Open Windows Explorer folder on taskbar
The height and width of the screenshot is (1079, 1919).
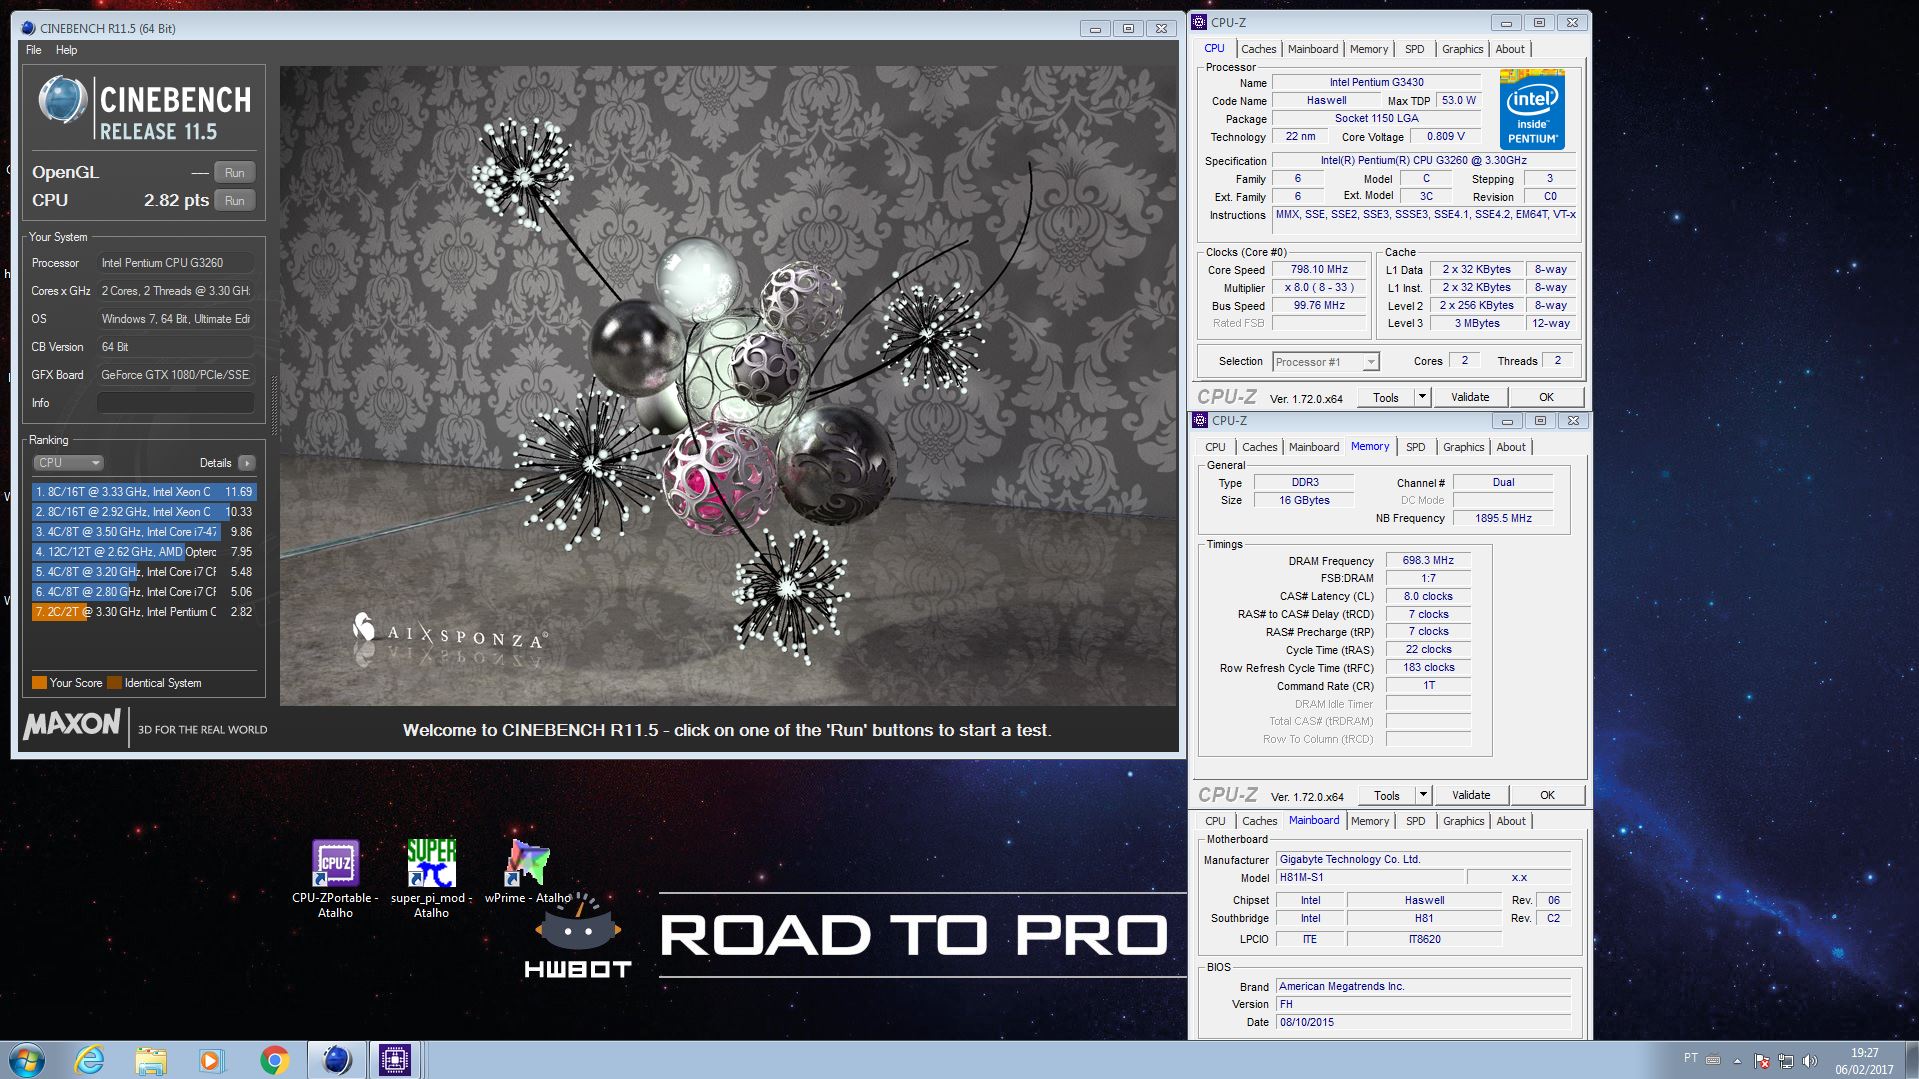point(151,1060)
